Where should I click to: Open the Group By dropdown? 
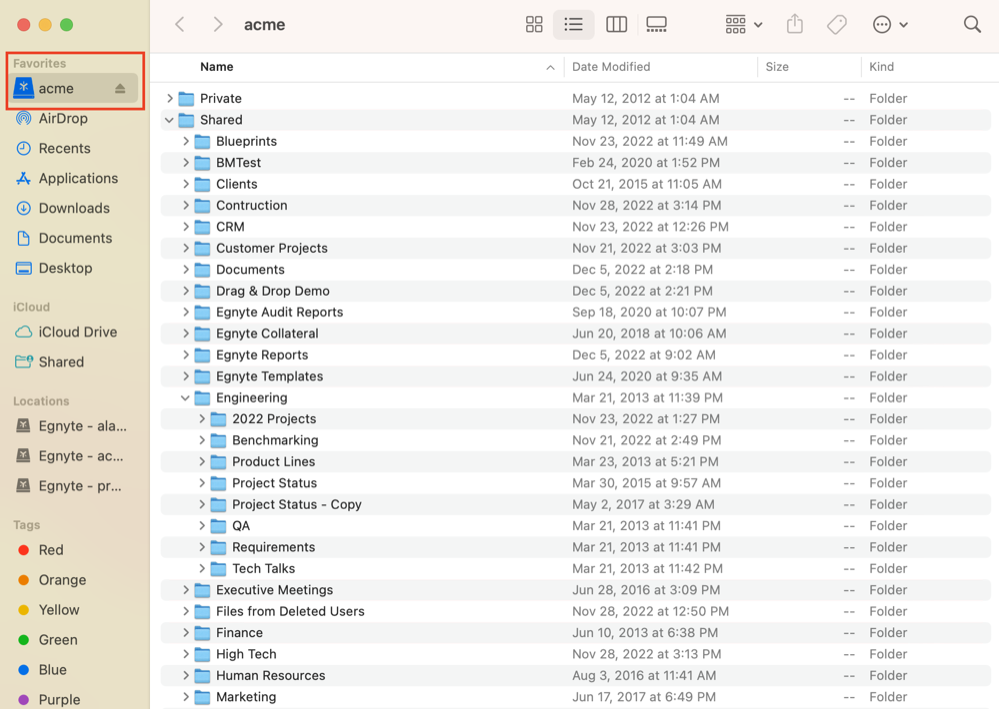pyautogui.click(x=744, y=25)
